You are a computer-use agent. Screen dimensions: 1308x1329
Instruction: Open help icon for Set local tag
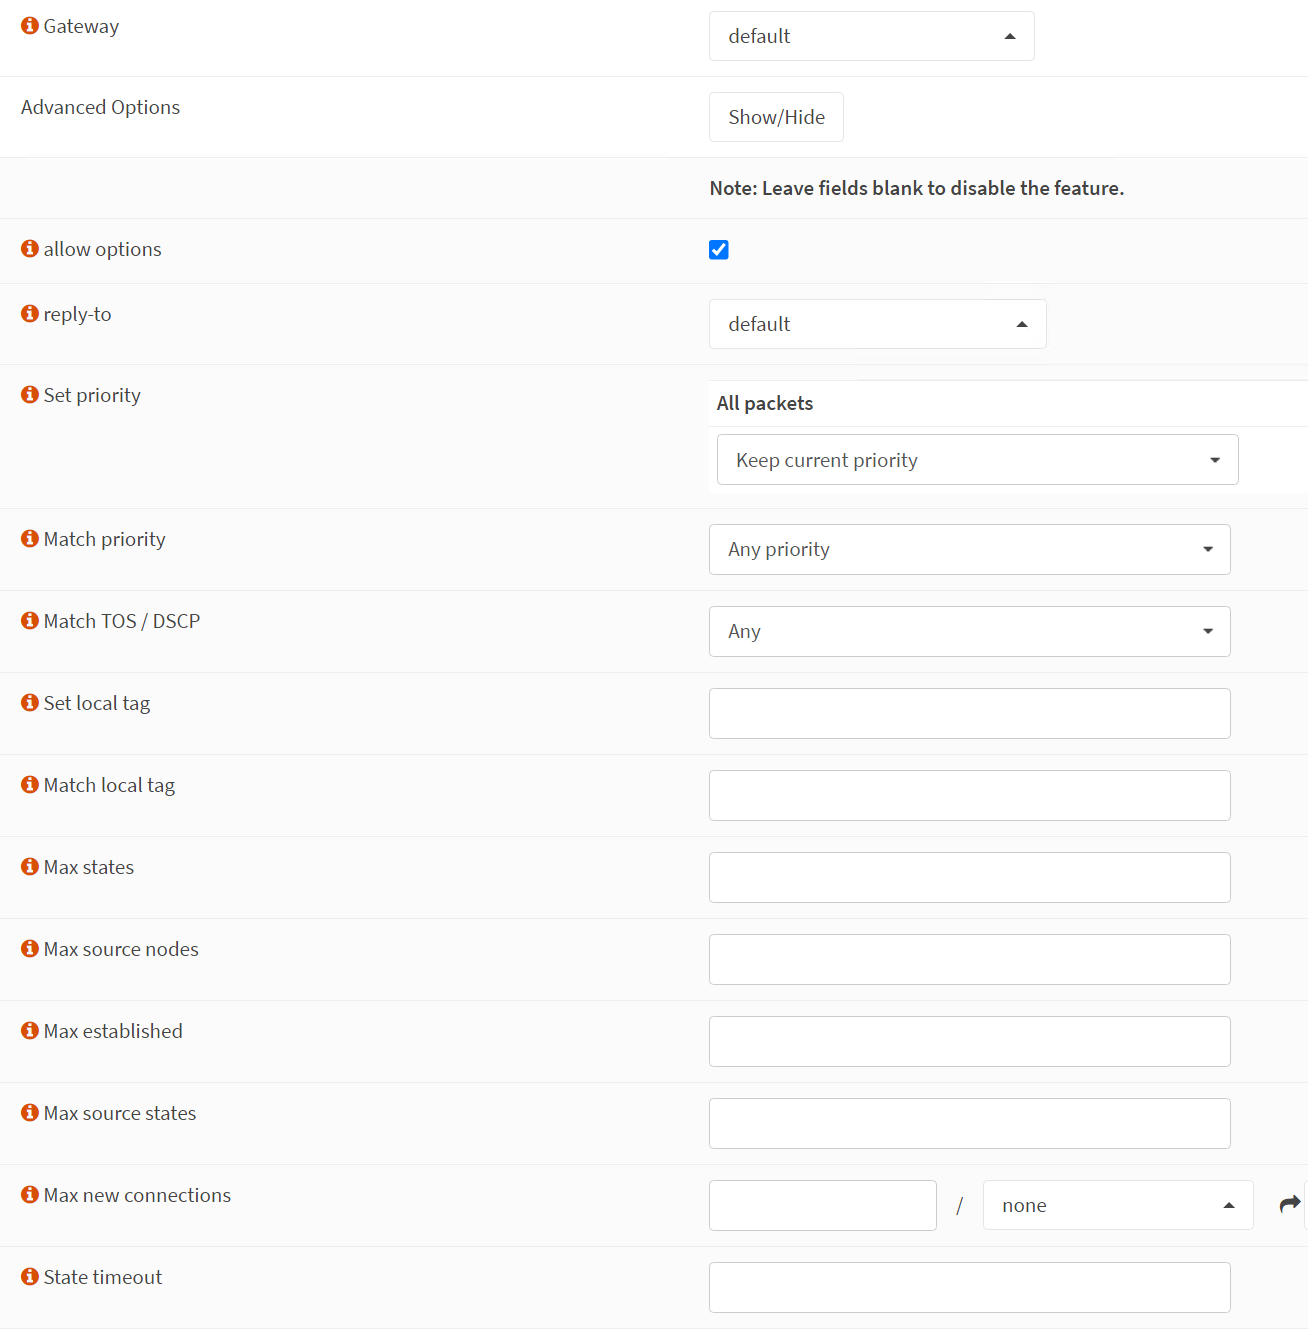30,702
